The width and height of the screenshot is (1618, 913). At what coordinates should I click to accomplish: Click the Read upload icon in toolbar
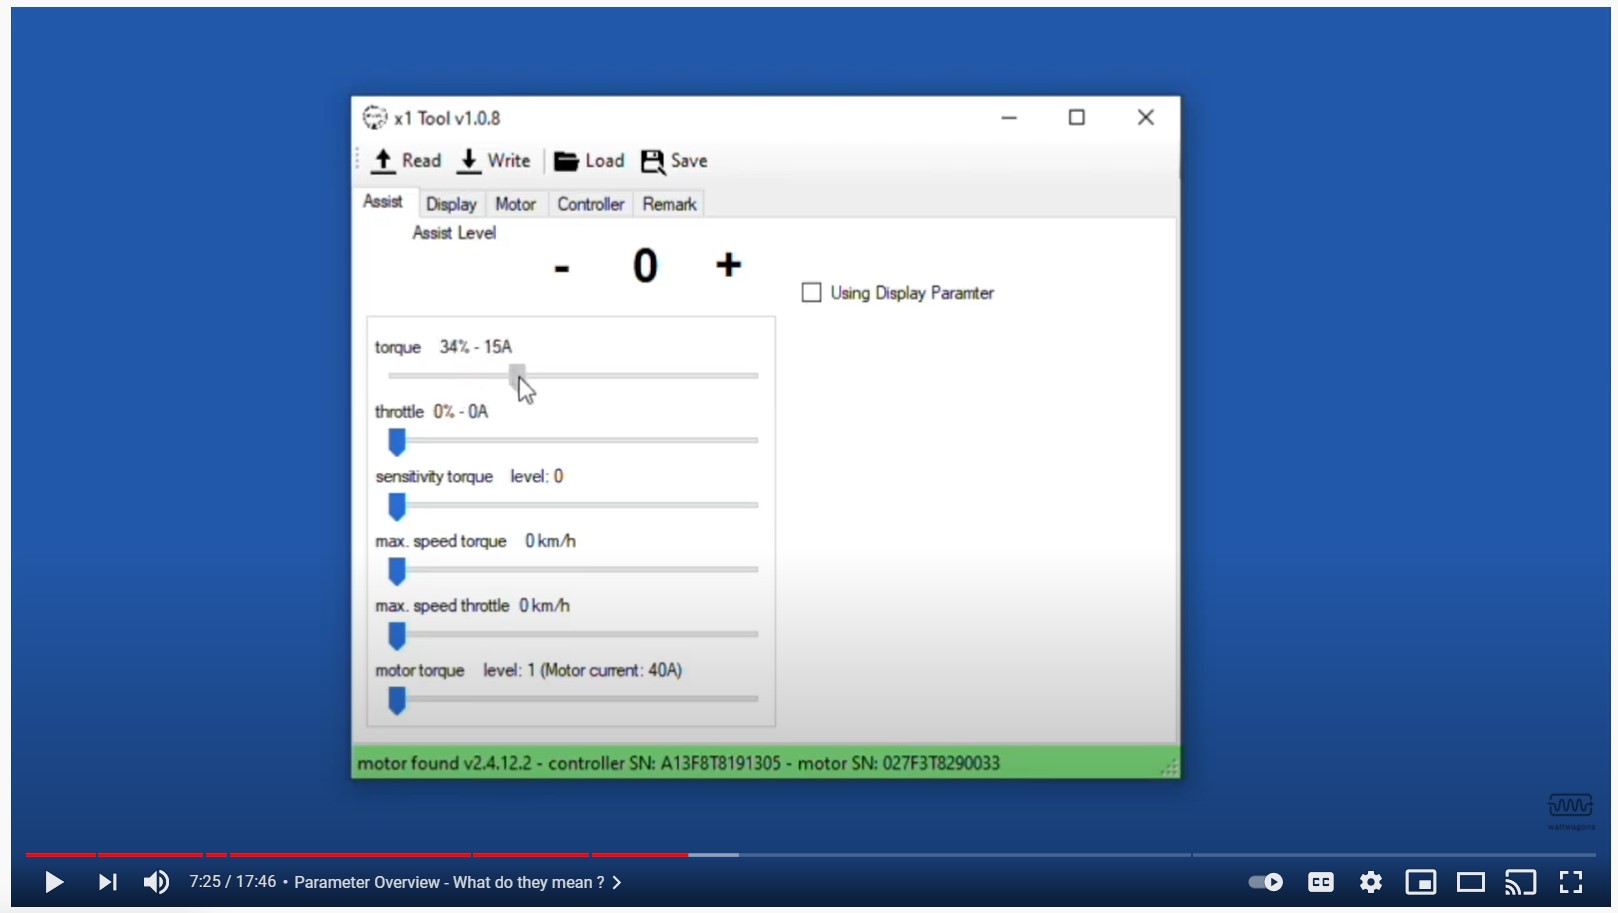tap(383, 161)
